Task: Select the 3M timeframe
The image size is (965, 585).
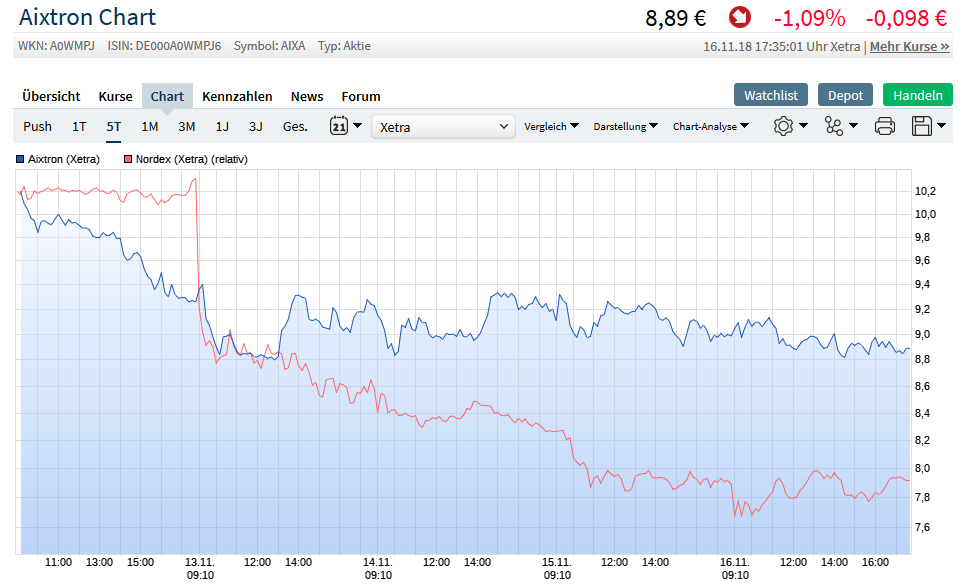Action: (x=186, y=126)
